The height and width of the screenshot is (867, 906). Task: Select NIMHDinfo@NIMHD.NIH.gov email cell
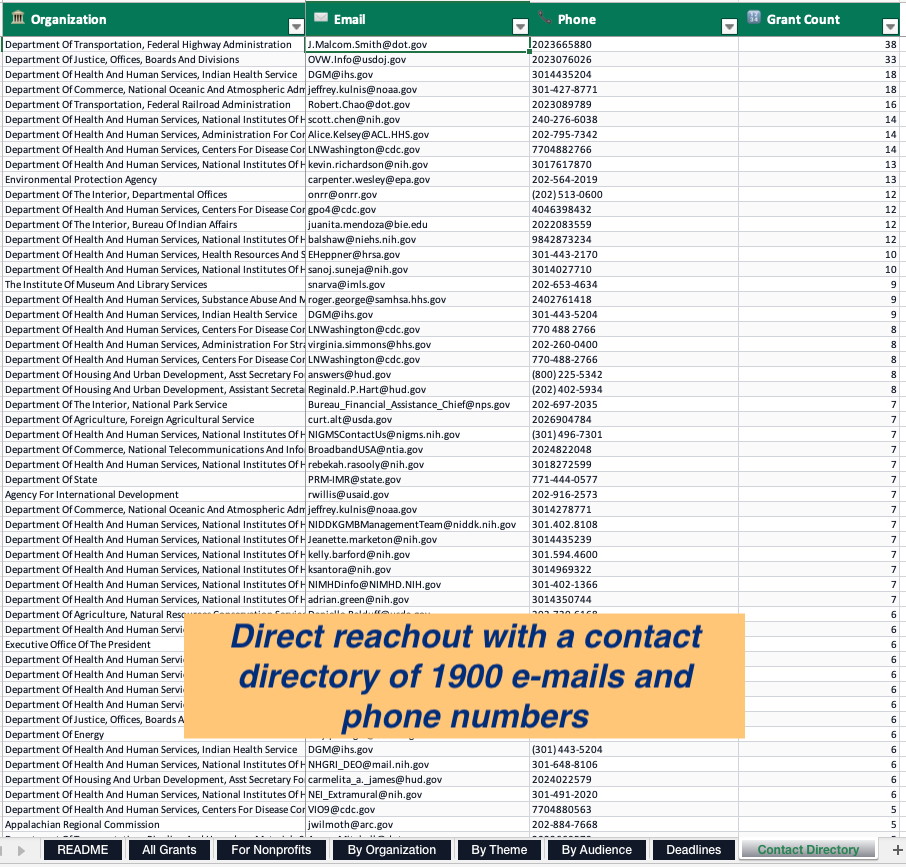(x=417, y=585)
